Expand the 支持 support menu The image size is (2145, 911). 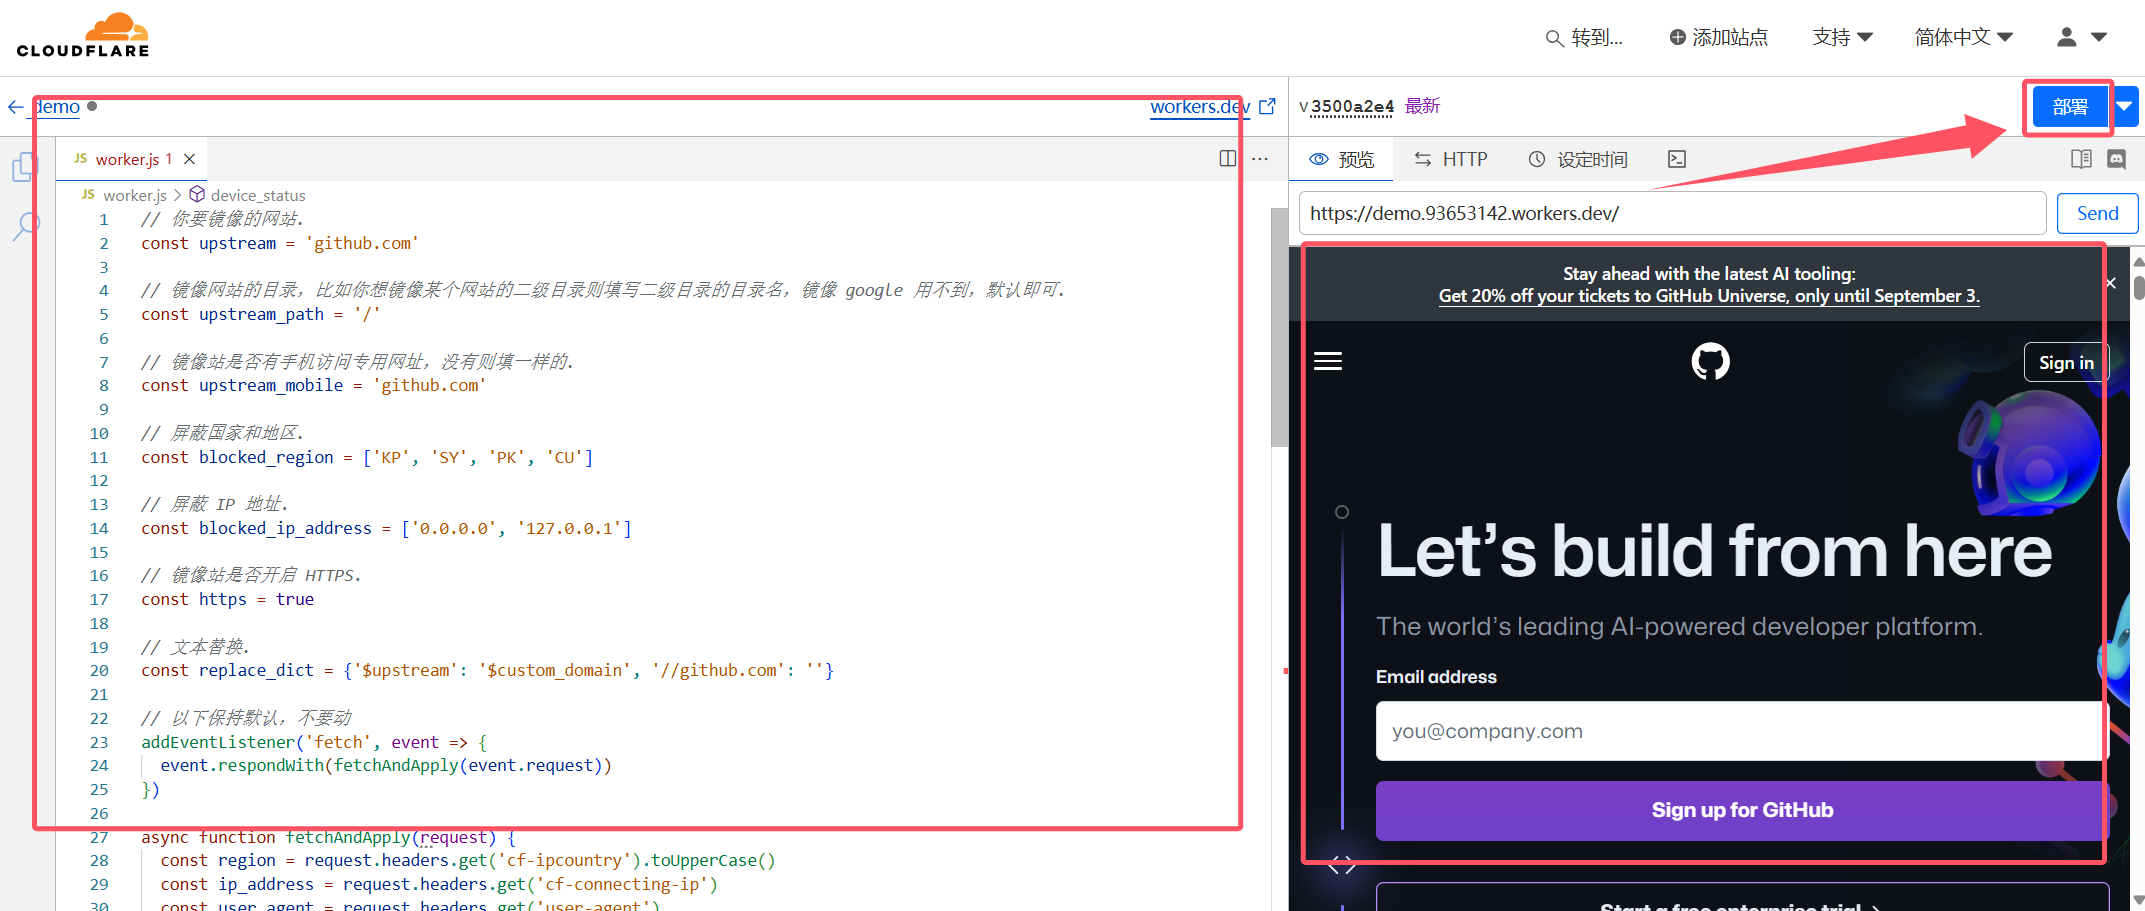point(1842,37)
